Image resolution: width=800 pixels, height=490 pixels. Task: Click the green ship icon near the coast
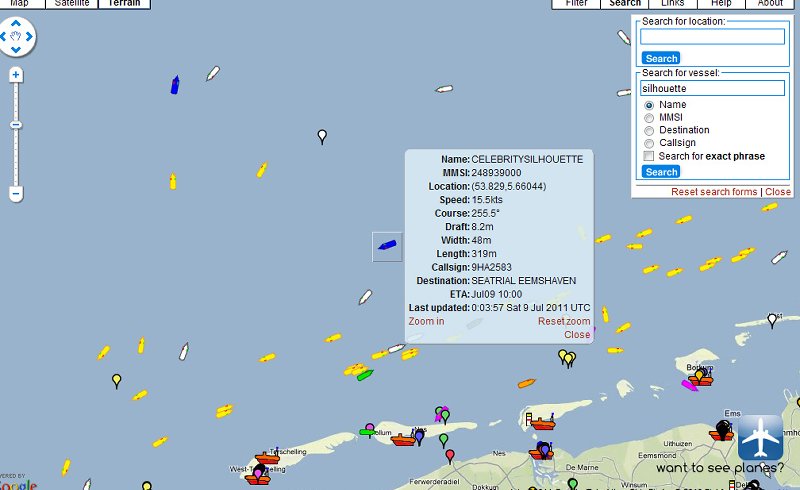(365, 375)
